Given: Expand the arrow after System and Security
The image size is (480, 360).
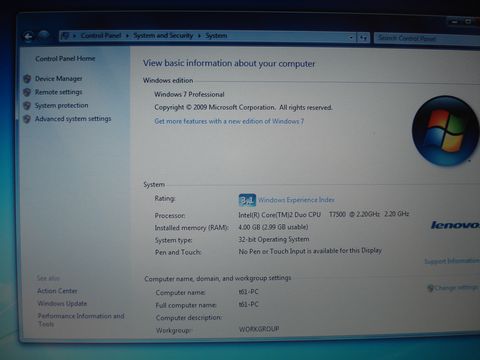Looking at the screenshot, I should pos(199,35).
